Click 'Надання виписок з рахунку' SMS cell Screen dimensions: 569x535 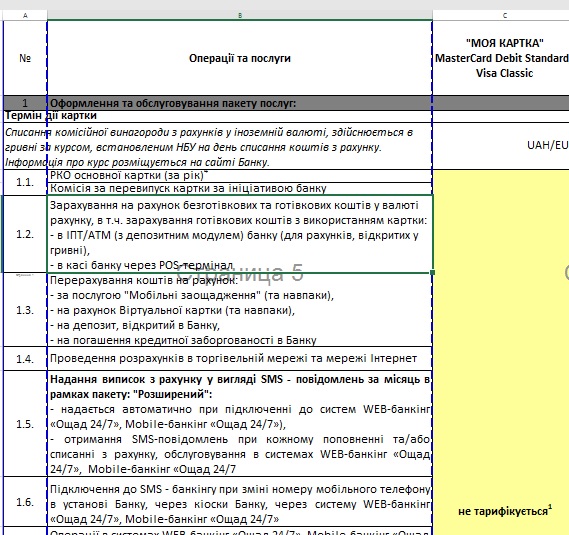pyautogui.click(x=240, y=424)
